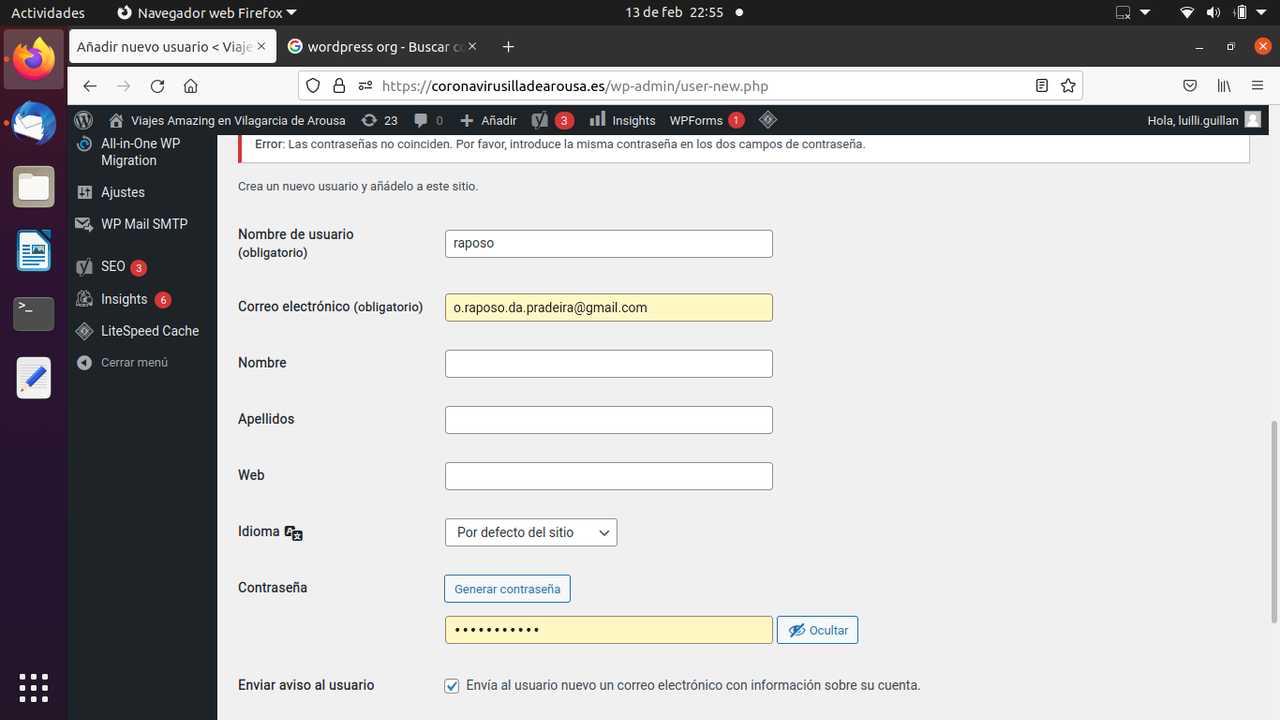The width and height of the screenshot is (1280, 720).
Task: Open the WordPress logo menu in admin bar
Action: 84,120
